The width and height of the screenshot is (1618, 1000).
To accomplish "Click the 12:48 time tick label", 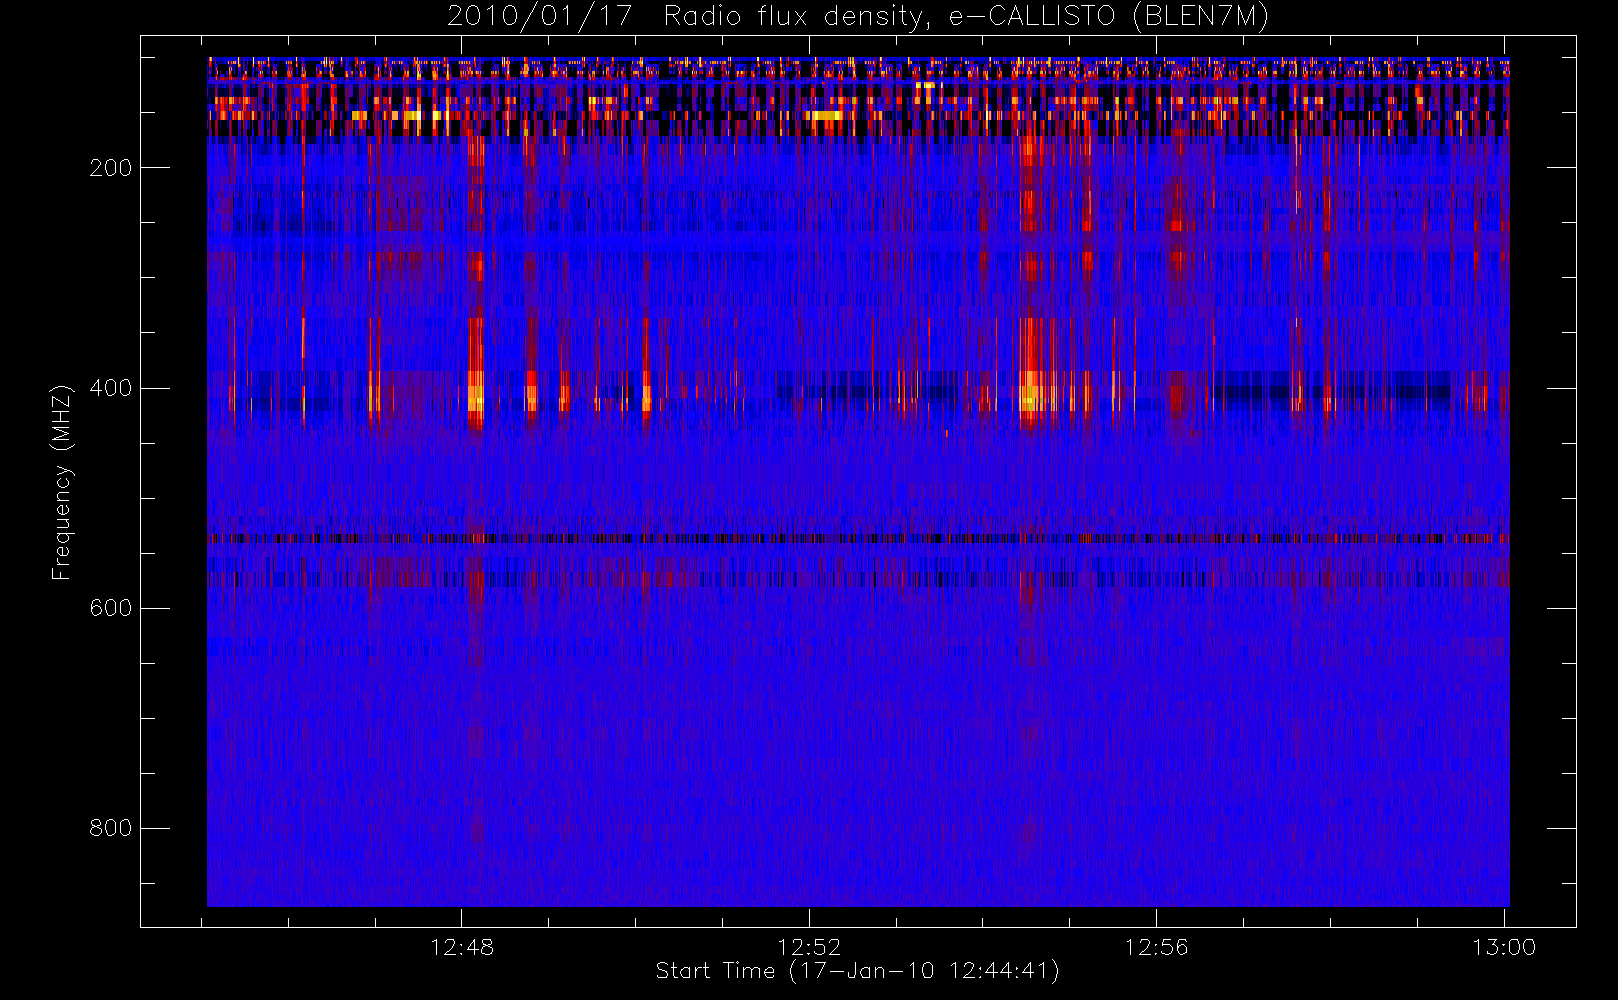I will (462, 947).
